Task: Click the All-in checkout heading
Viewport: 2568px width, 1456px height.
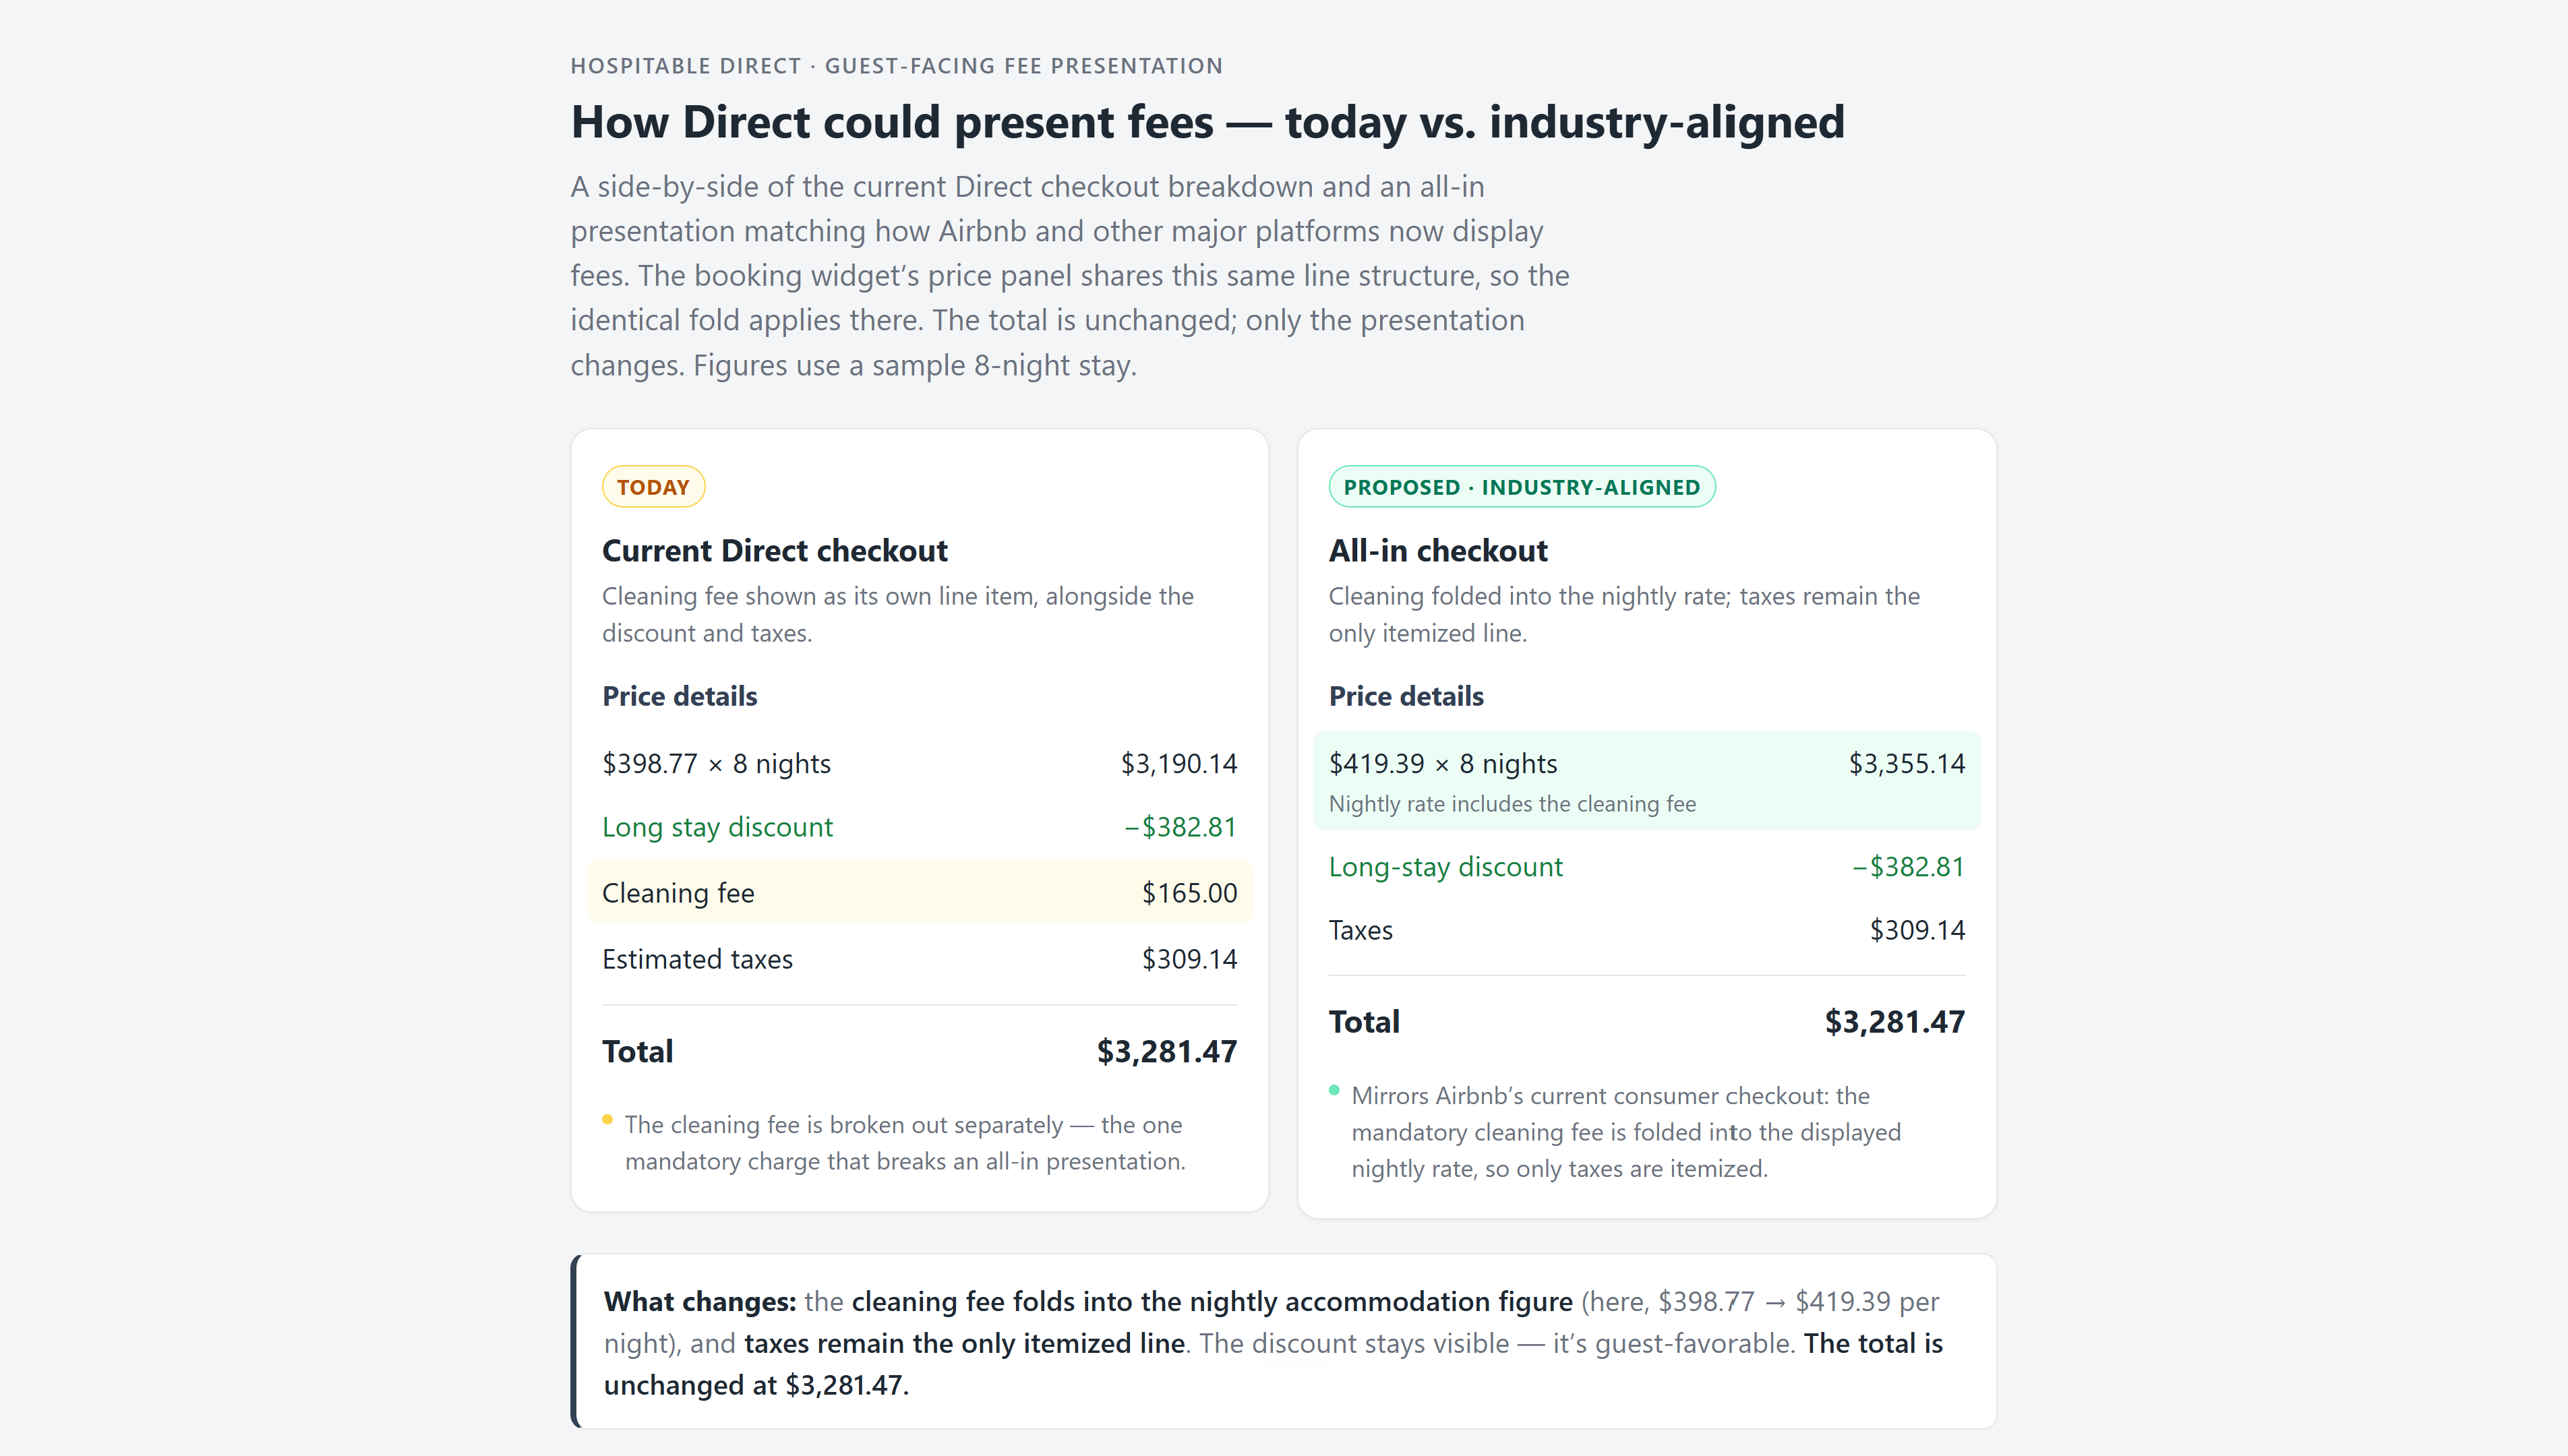Action: 1437,551
